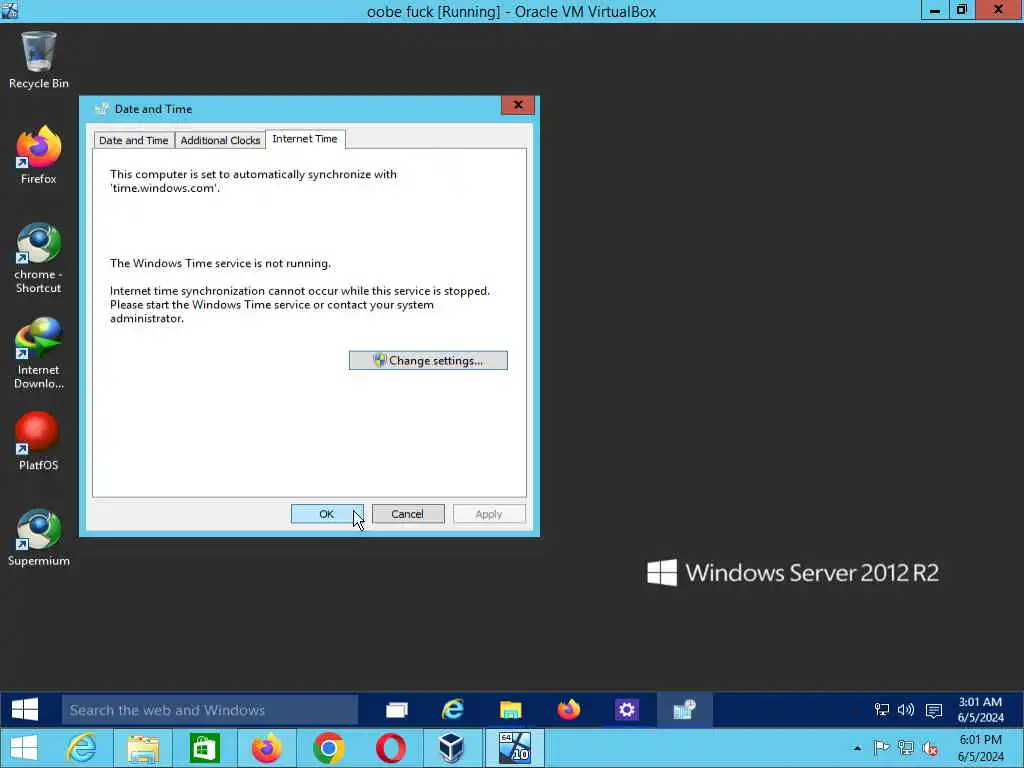Image resolution: width=1024 pixels, height=768 pixels.
Task: Click the host clock showing 6:01 PM
Action: (980, 748)
